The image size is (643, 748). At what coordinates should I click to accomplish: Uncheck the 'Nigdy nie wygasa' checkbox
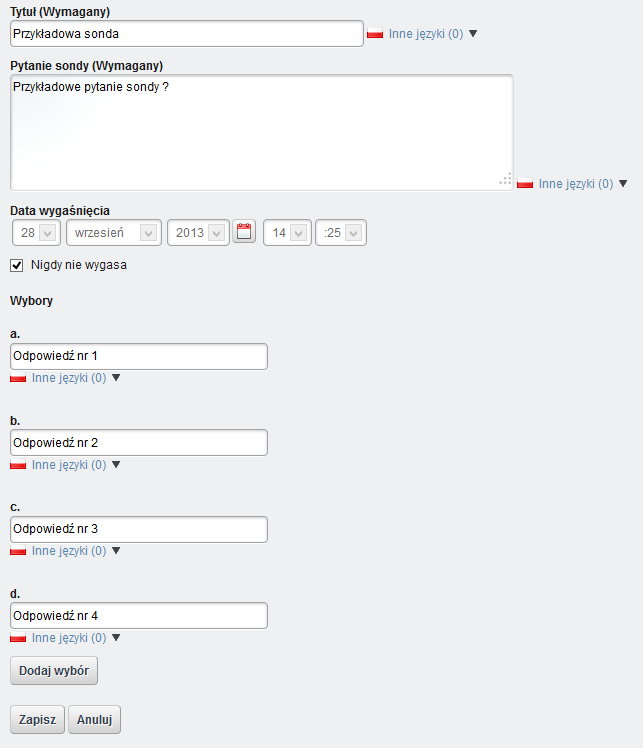17,265
